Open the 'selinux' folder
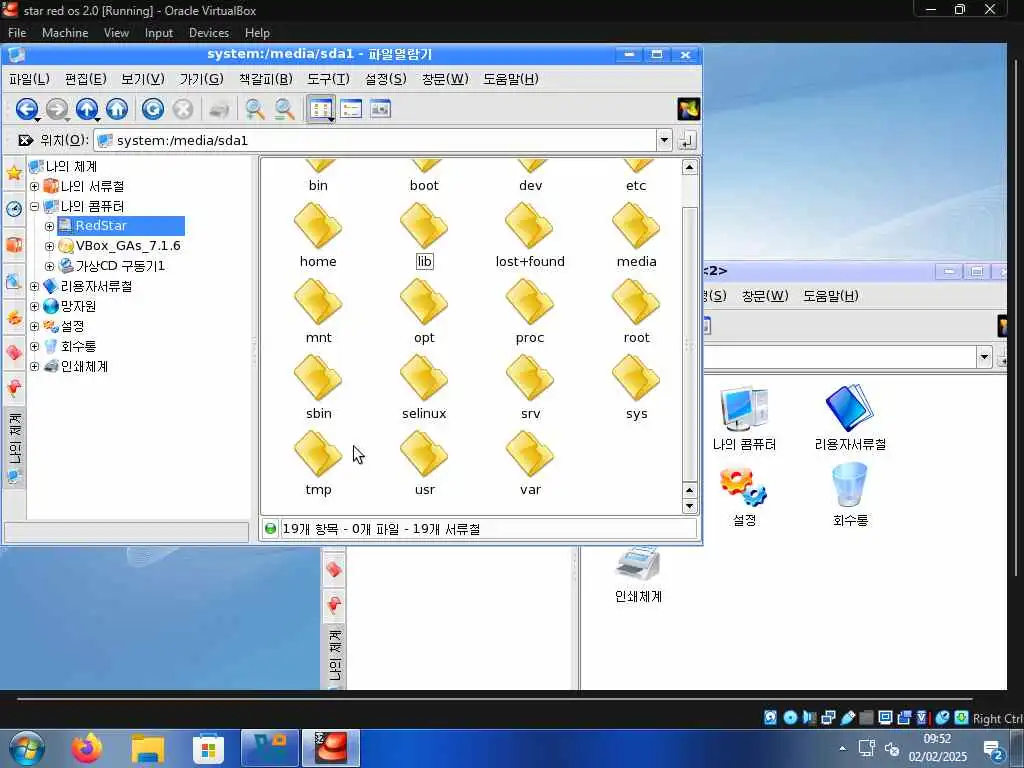This screenshot has height=768, width=1024. [424, 388]
